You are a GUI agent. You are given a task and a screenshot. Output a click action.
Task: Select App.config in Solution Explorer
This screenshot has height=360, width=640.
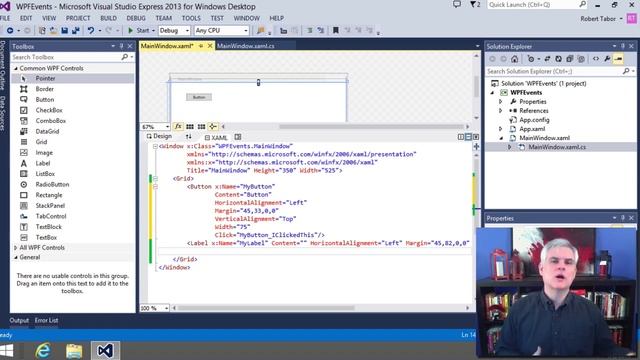pos(534,120)
